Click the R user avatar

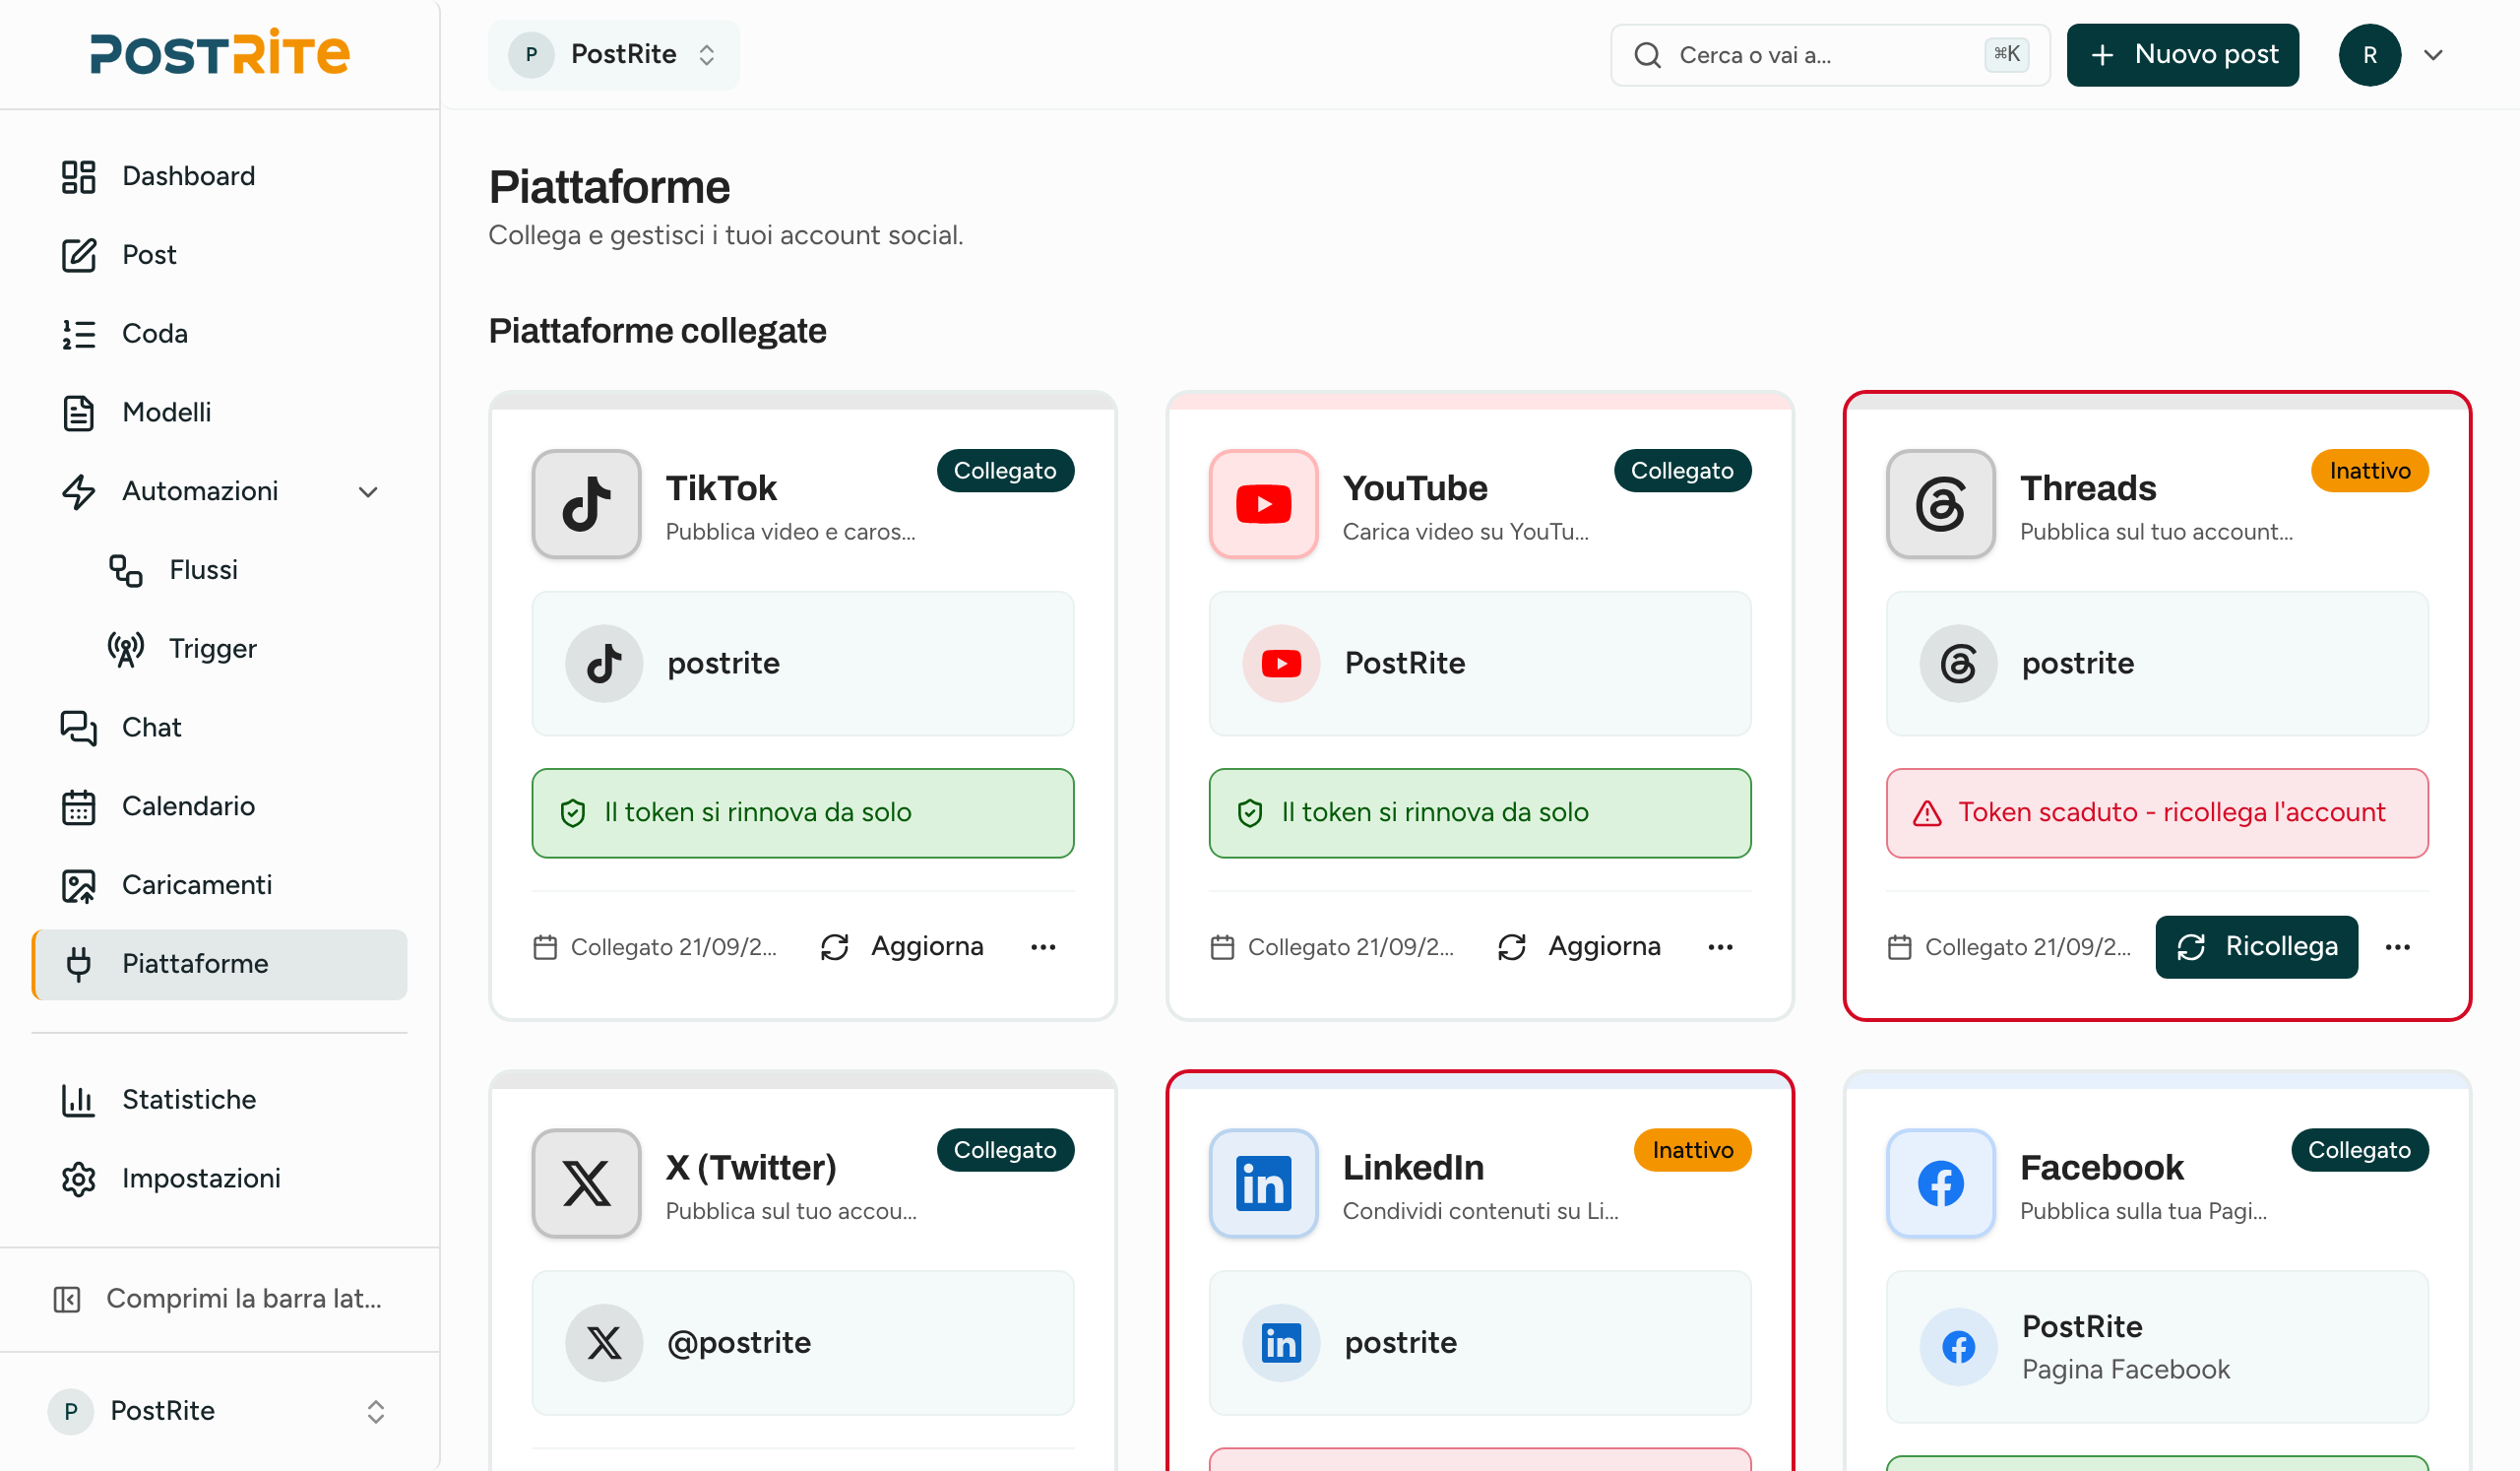(x=2369, y=55)
